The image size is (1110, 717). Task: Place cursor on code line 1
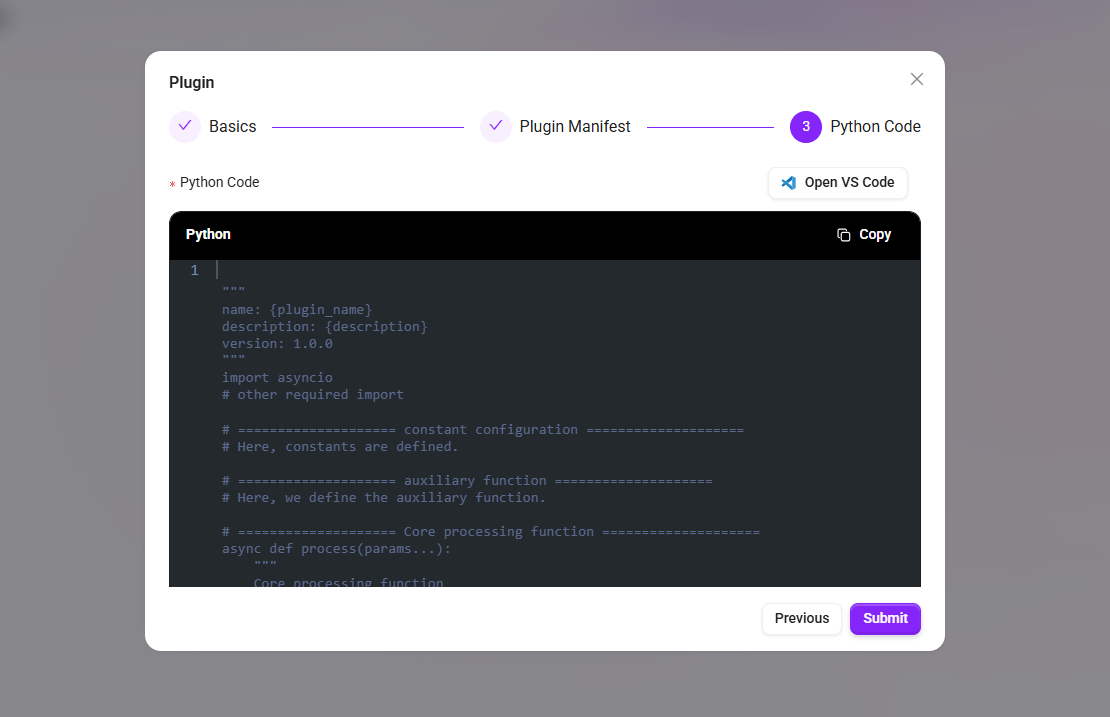(566, 270)
